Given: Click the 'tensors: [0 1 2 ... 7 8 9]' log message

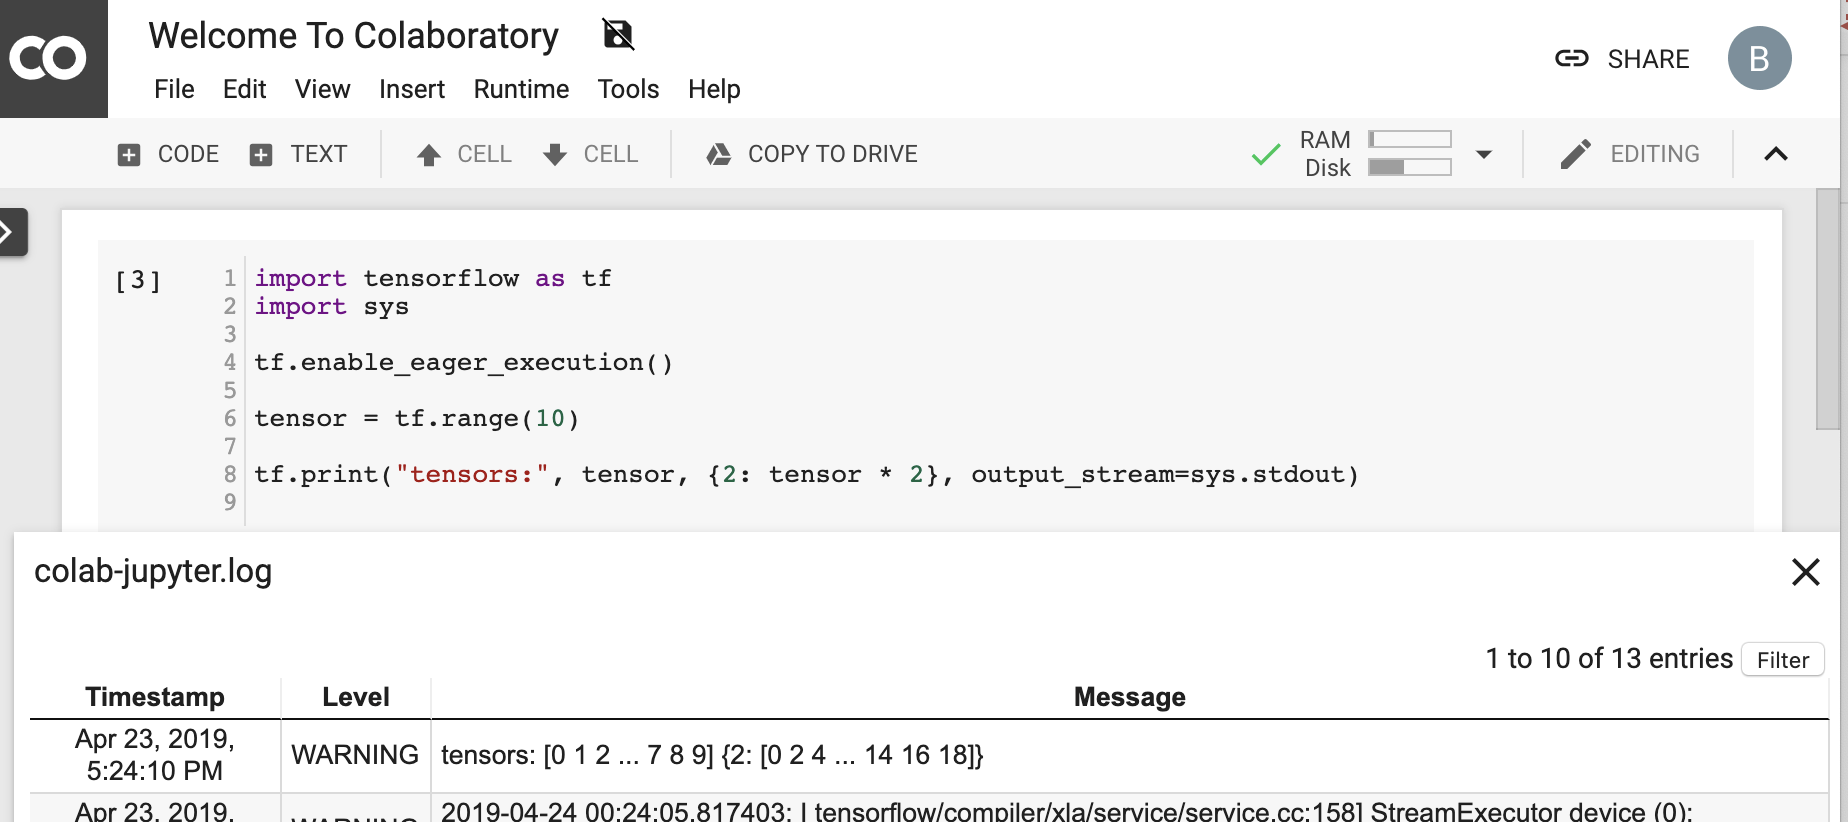Looking at the screenshot, I should [x=712, y=755].
